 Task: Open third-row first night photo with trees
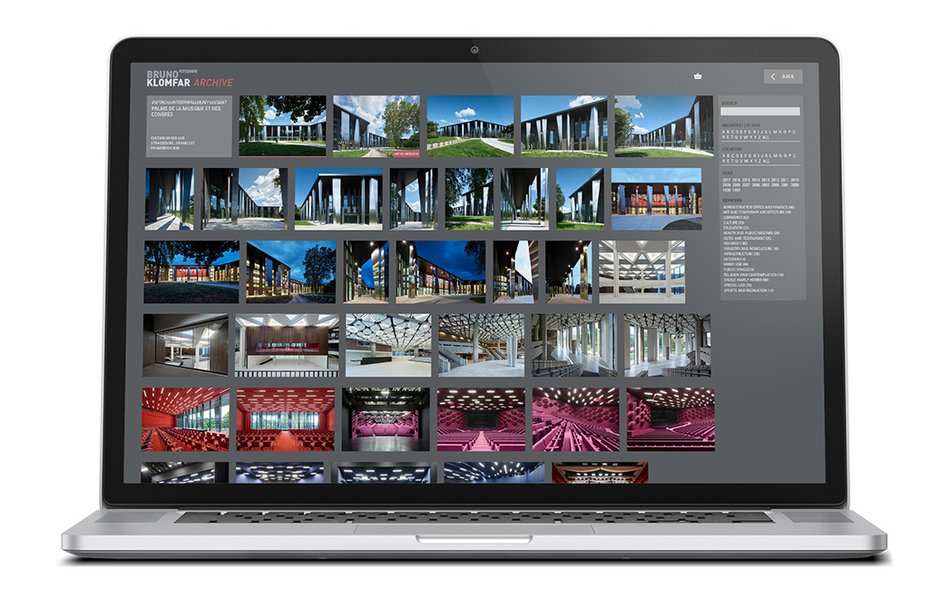191,271
